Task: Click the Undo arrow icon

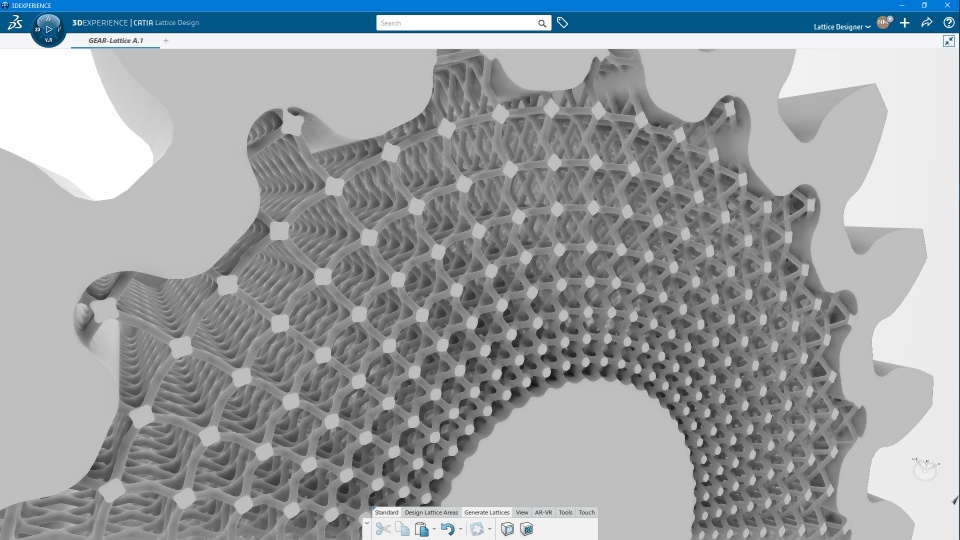Action: (x=448, y=529)
